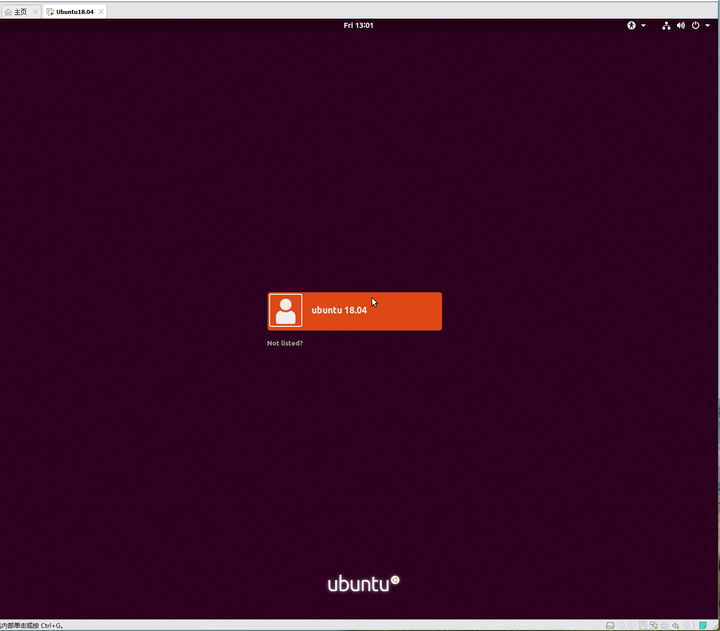Close the Ubuntu18.04 tab
Image resolution: width=720 pixels, height=631 pixels.
pyautogui.click(x=101, y=12)
